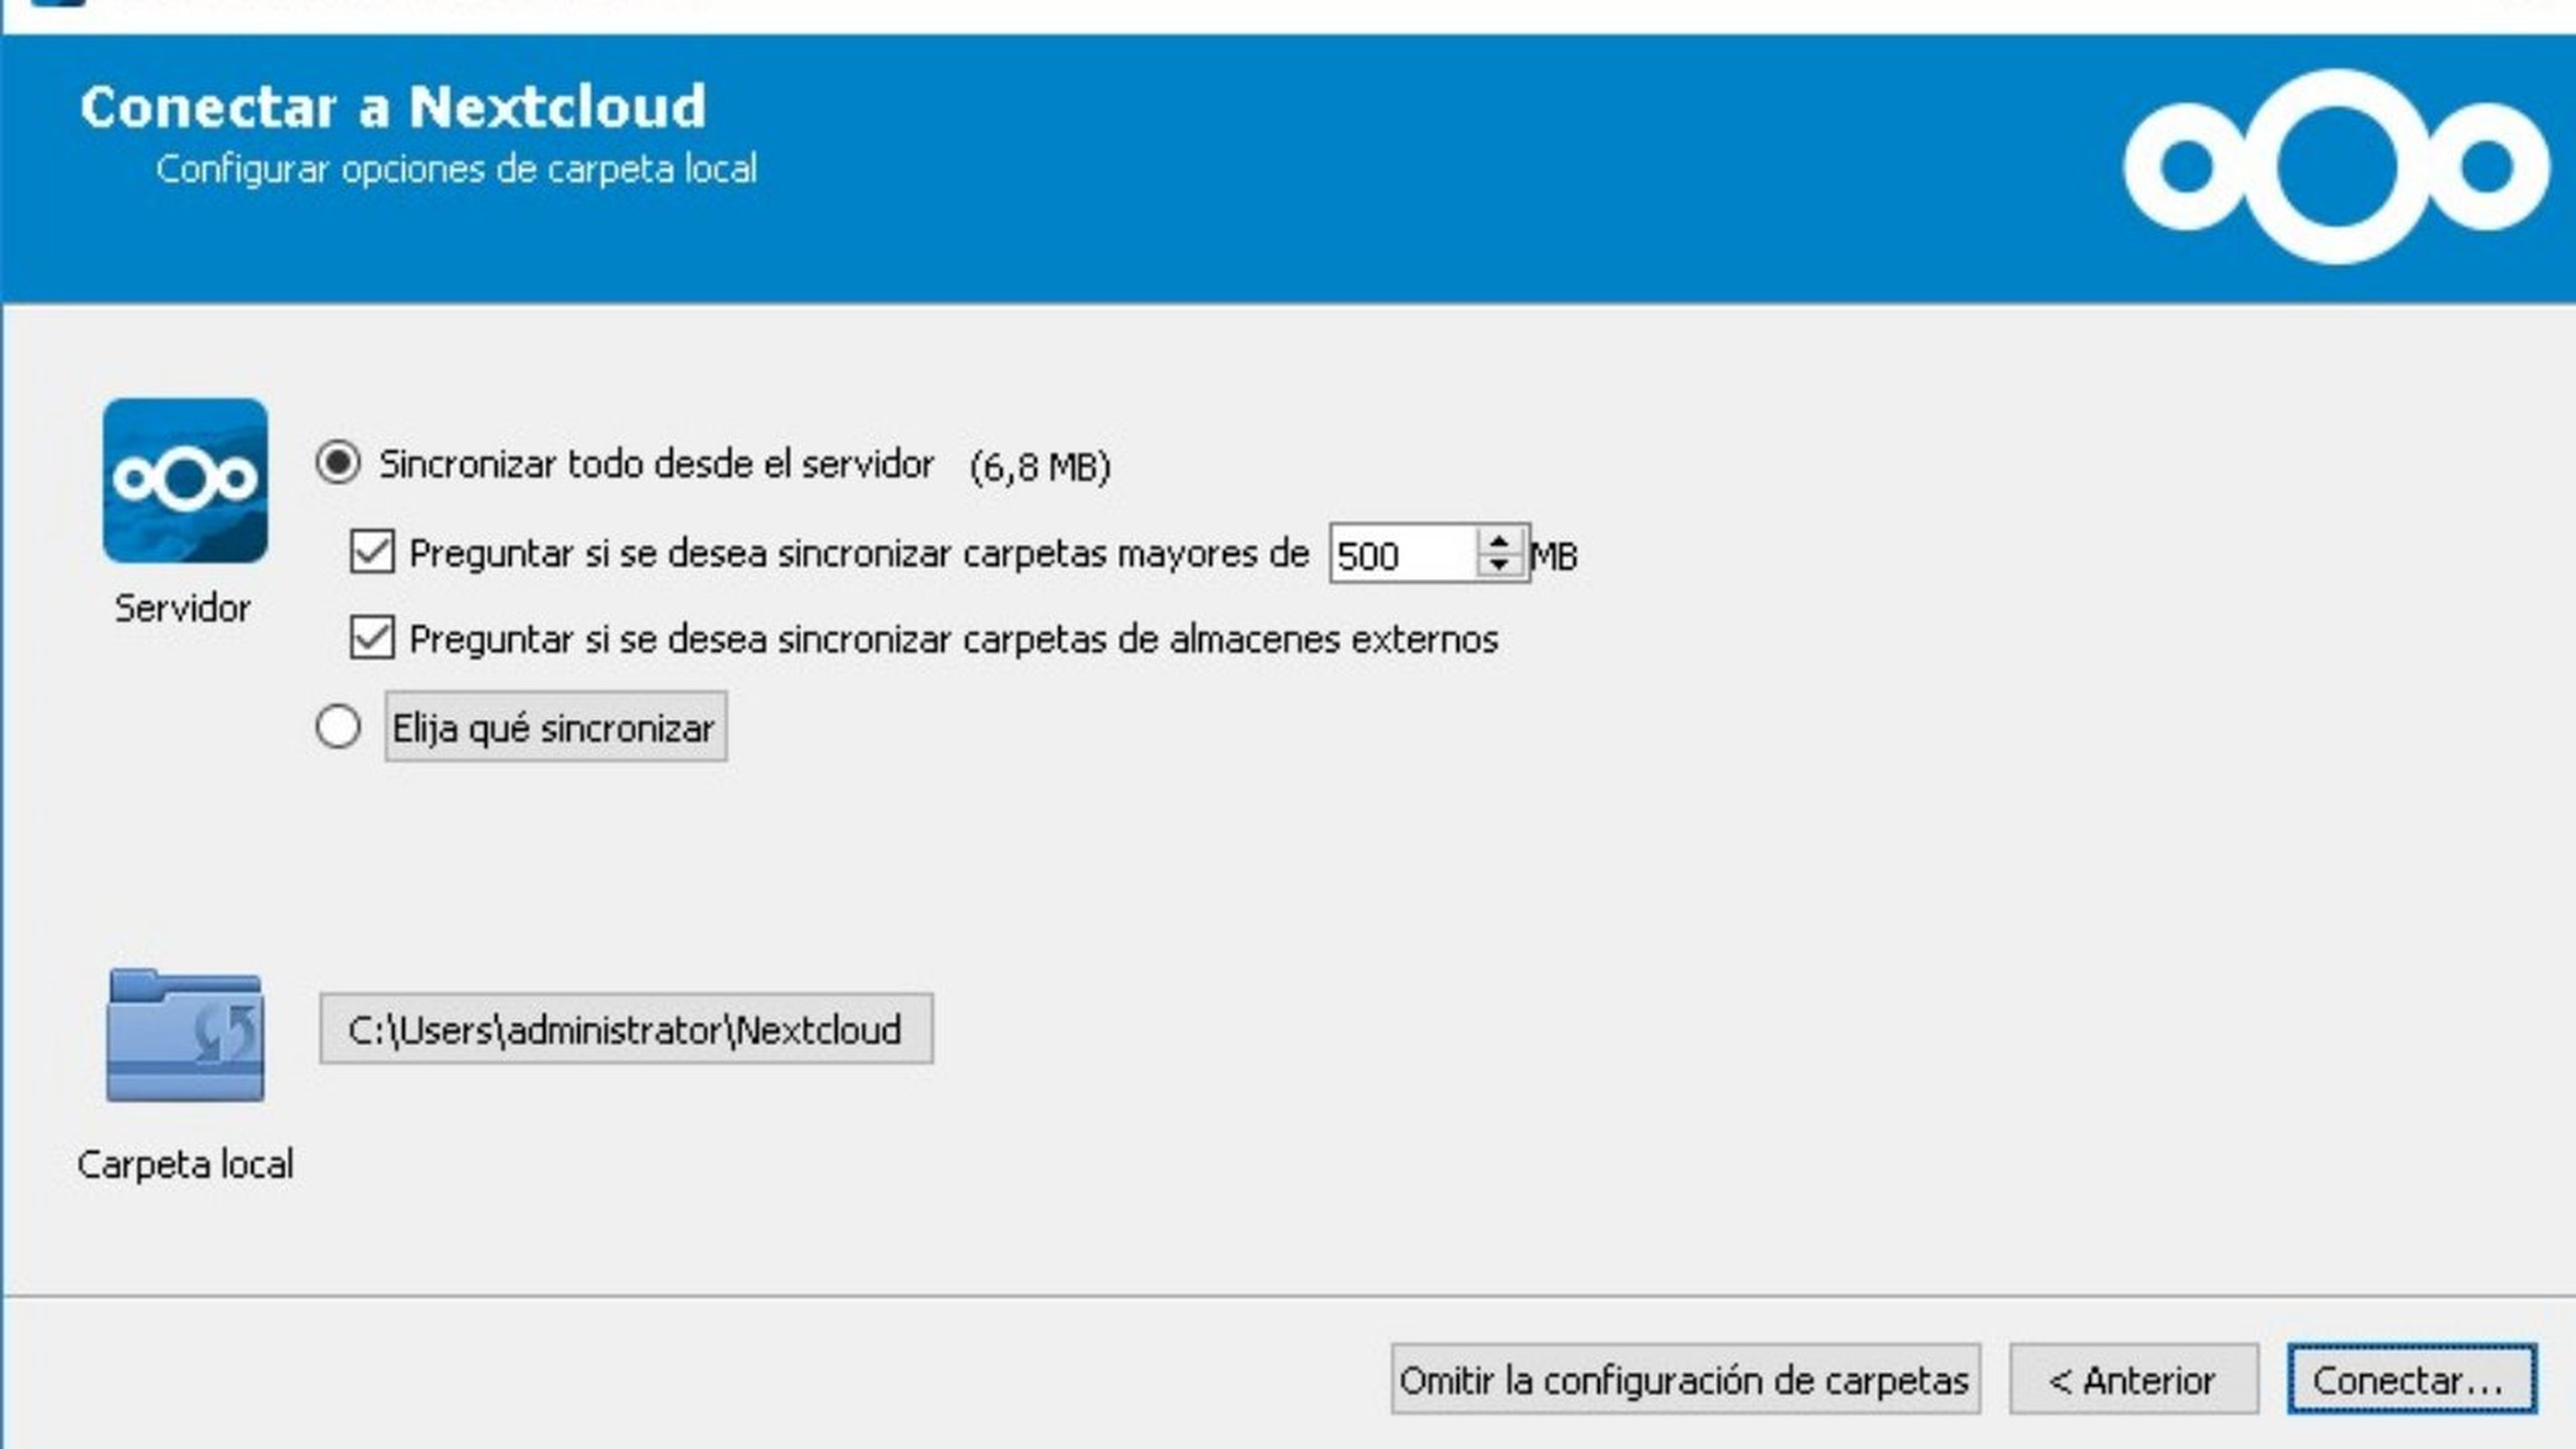Increase the folder size limit with up arrow
The width and height of the screenshot is (2576, 1449).
(1498, 541)
